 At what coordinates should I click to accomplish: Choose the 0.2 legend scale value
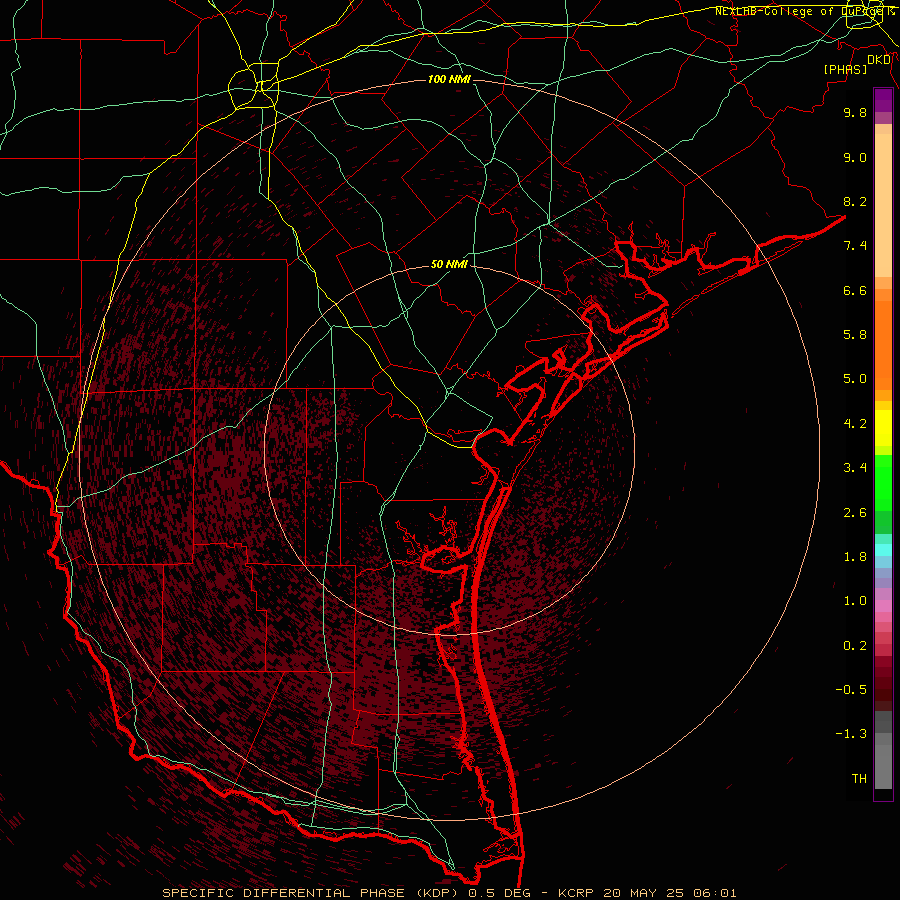coord(855,646)
